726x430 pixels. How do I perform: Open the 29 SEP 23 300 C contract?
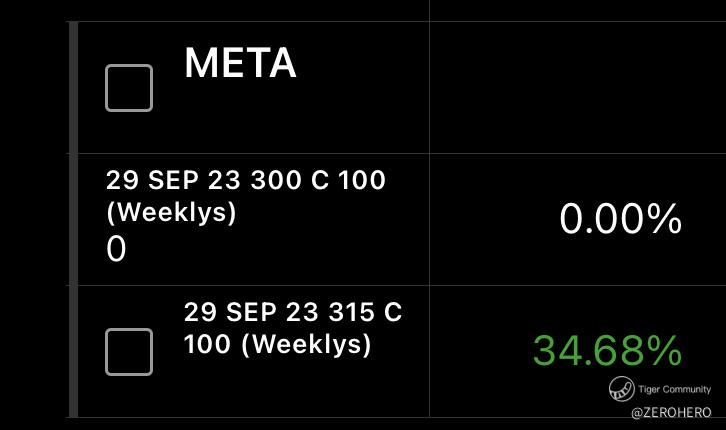[x=245, y=182]
